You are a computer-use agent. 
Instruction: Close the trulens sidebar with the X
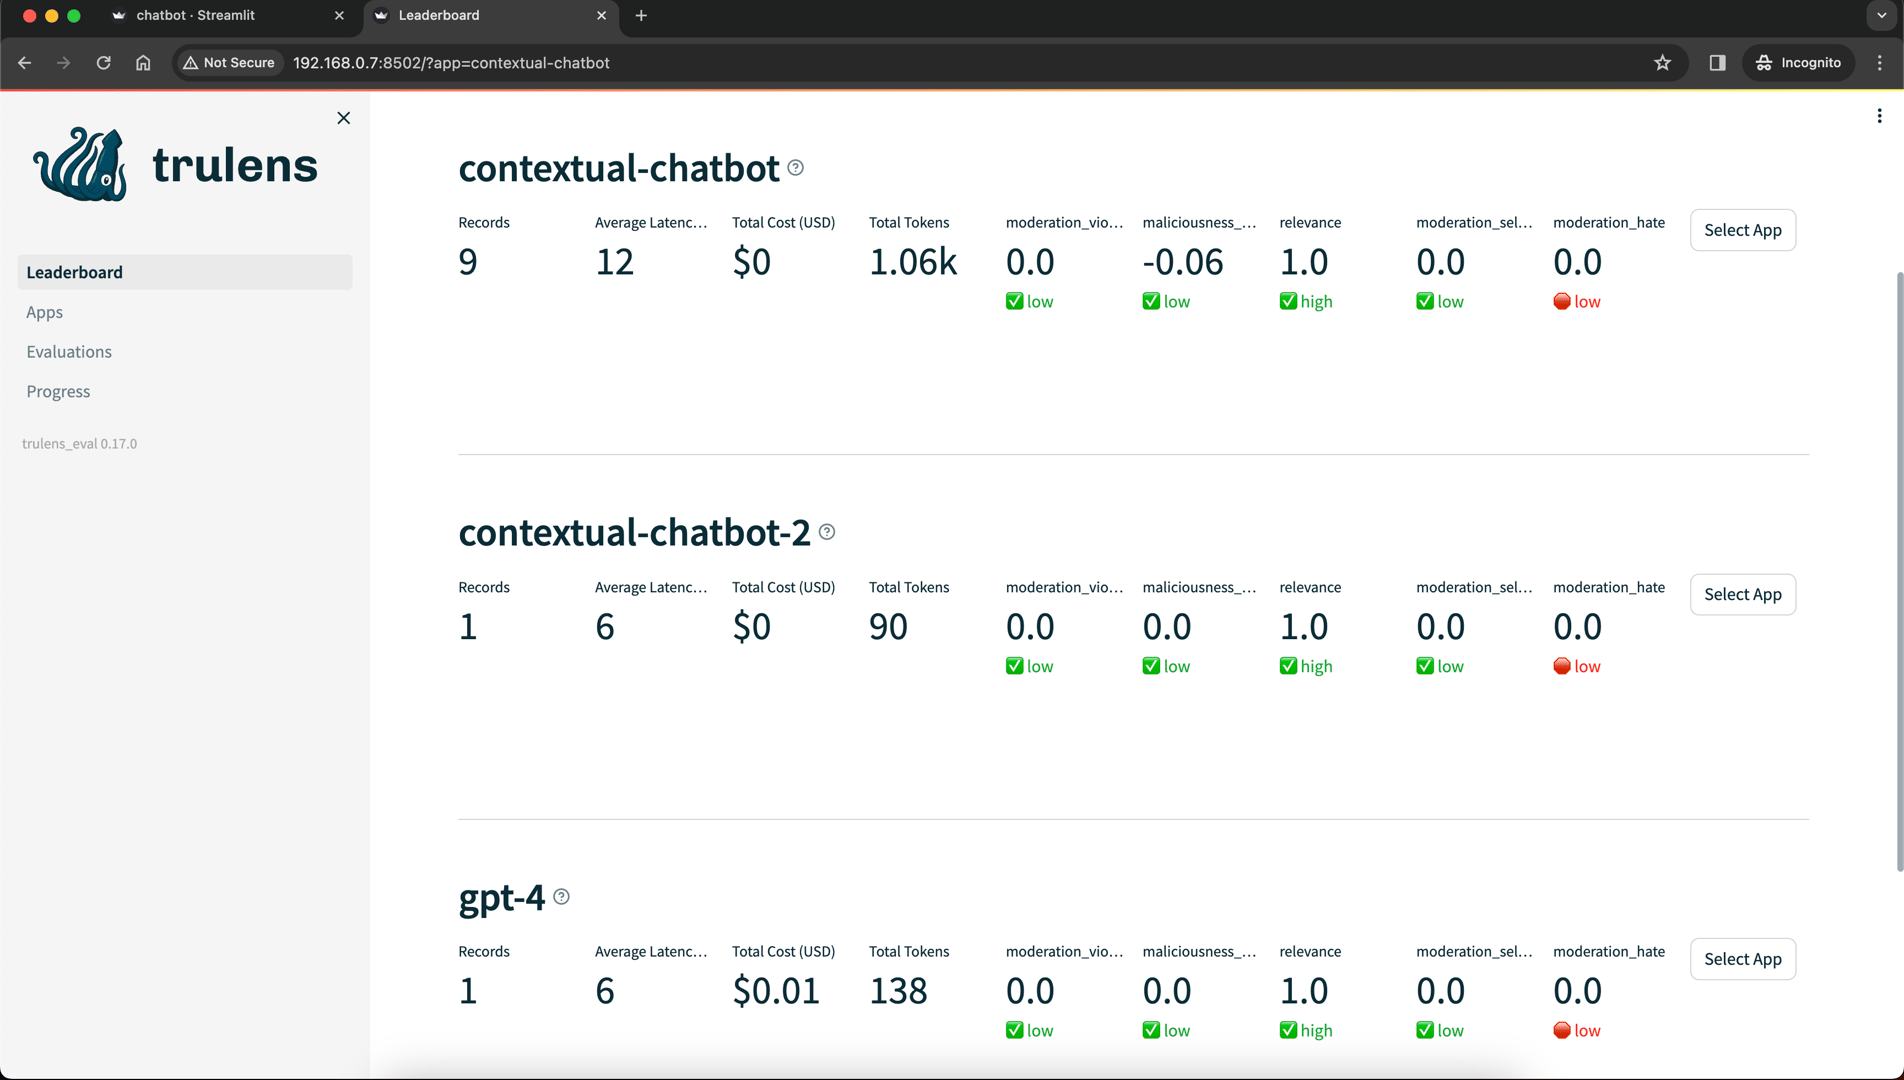(x=343, y=118)
